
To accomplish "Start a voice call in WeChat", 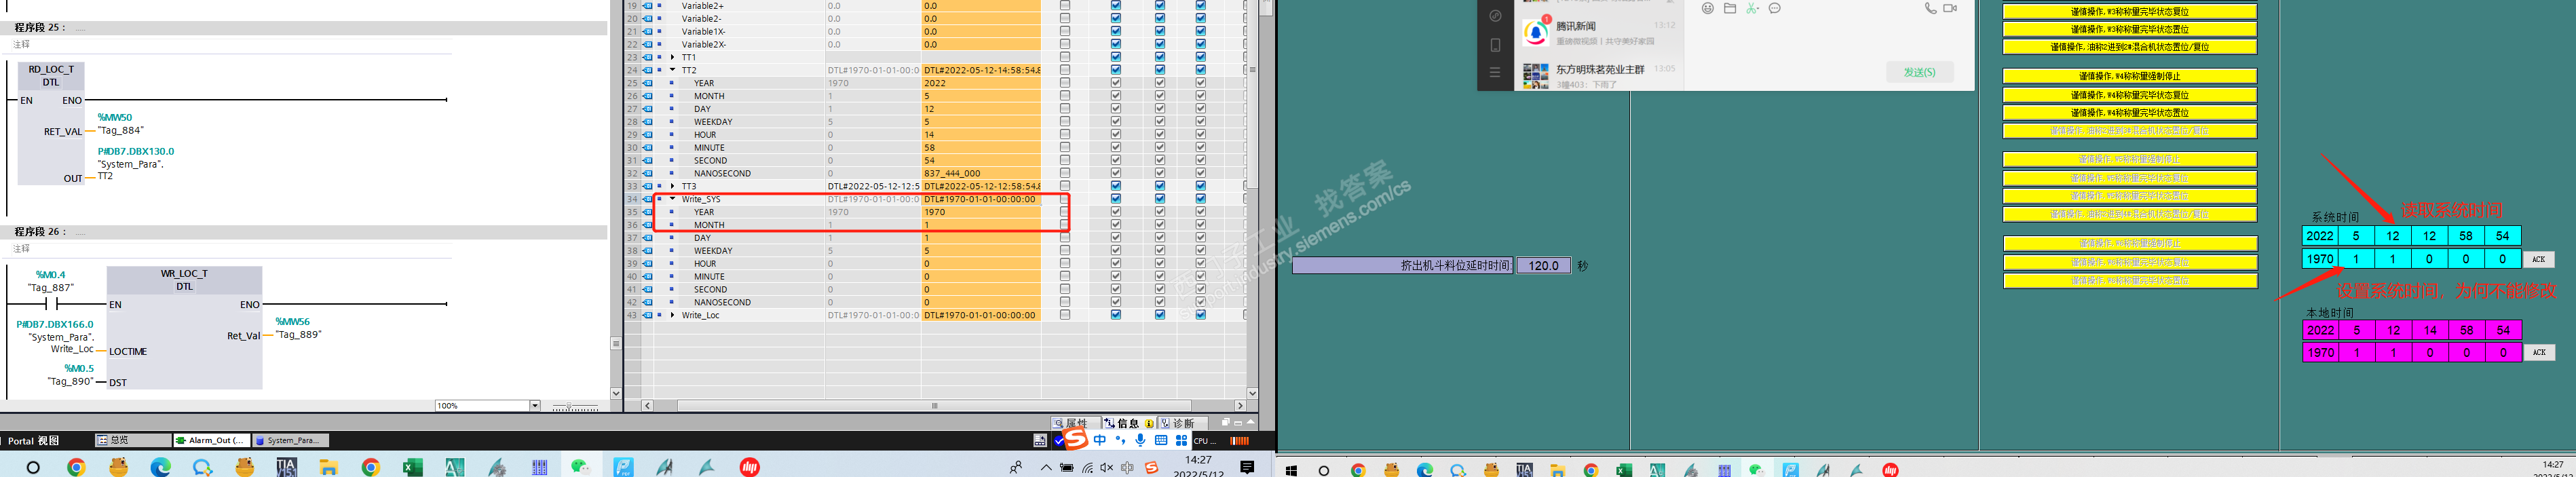I will pyautogui.click(x=1930, y=8).
